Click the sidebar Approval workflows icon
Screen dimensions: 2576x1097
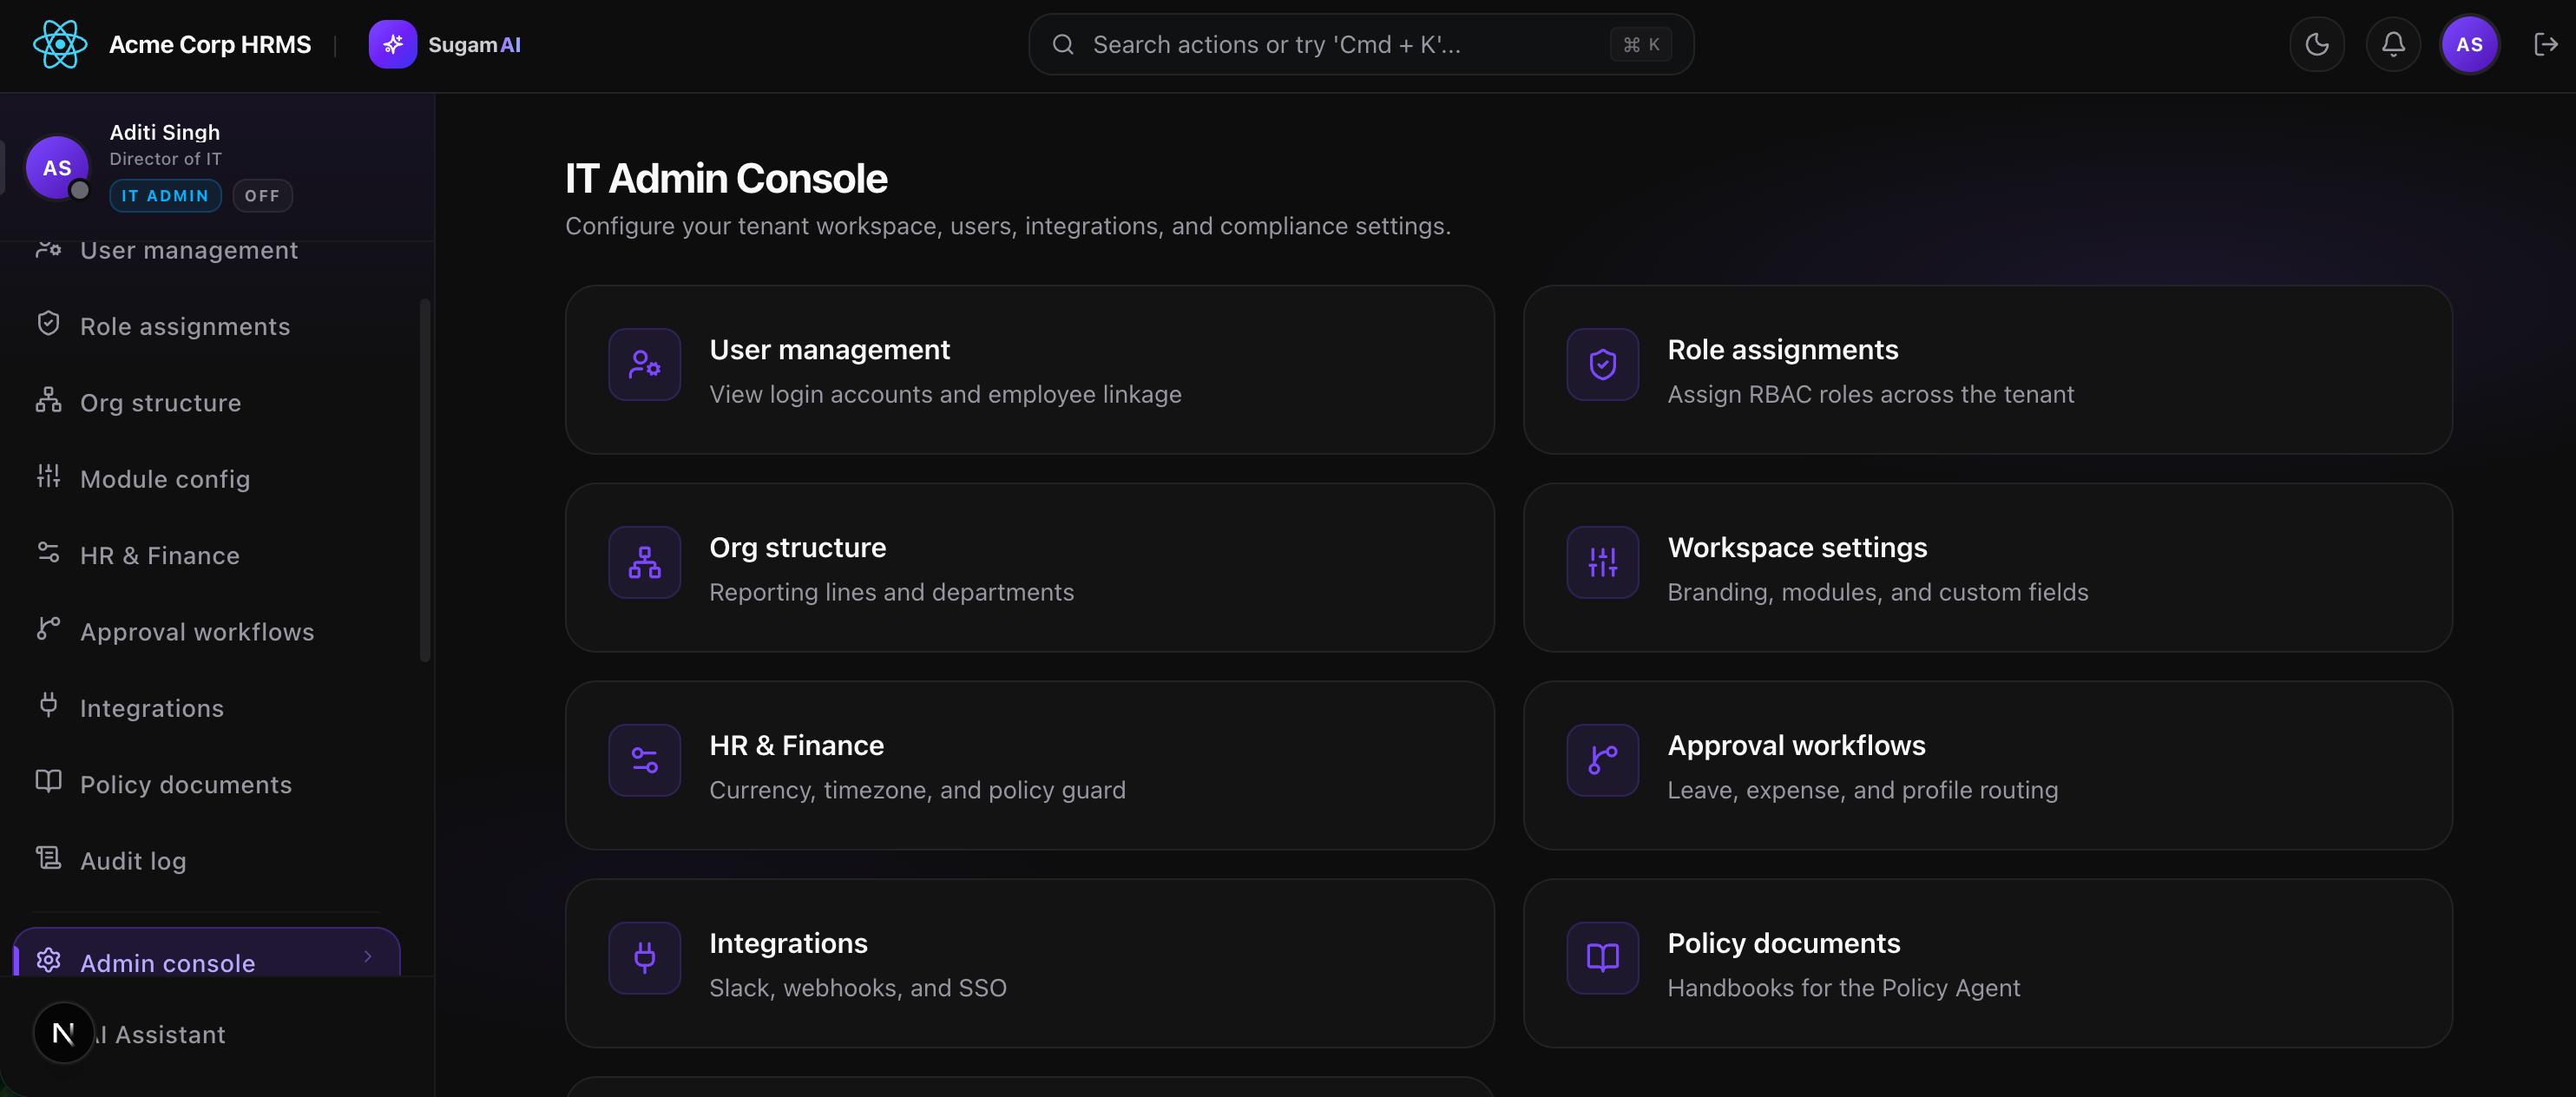pyautogui.click(x=48, y=629)
